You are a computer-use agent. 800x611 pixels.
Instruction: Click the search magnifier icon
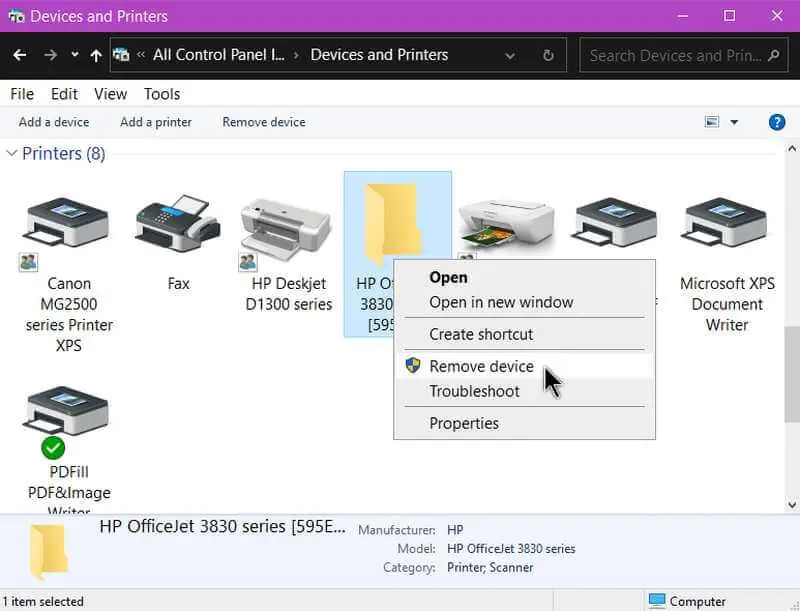click(x=774, y=55)
